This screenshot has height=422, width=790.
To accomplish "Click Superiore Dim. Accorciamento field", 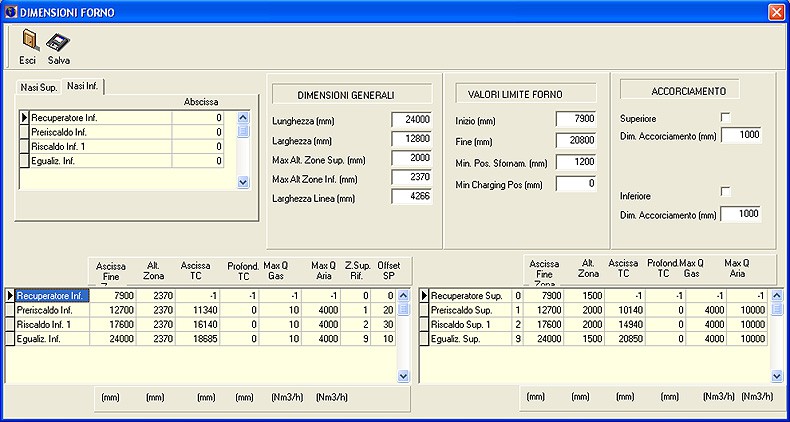I will click(741, 135).
